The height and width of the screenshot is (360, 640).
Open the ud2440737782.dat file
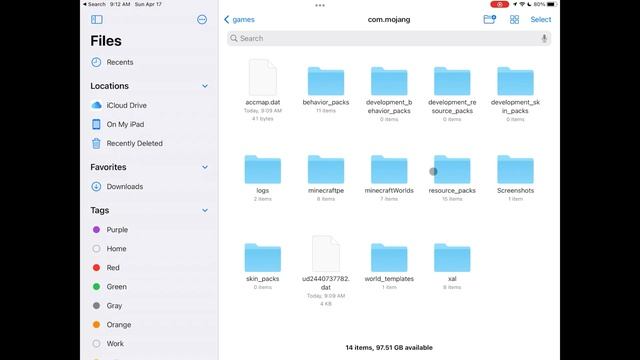coord(326,254)
